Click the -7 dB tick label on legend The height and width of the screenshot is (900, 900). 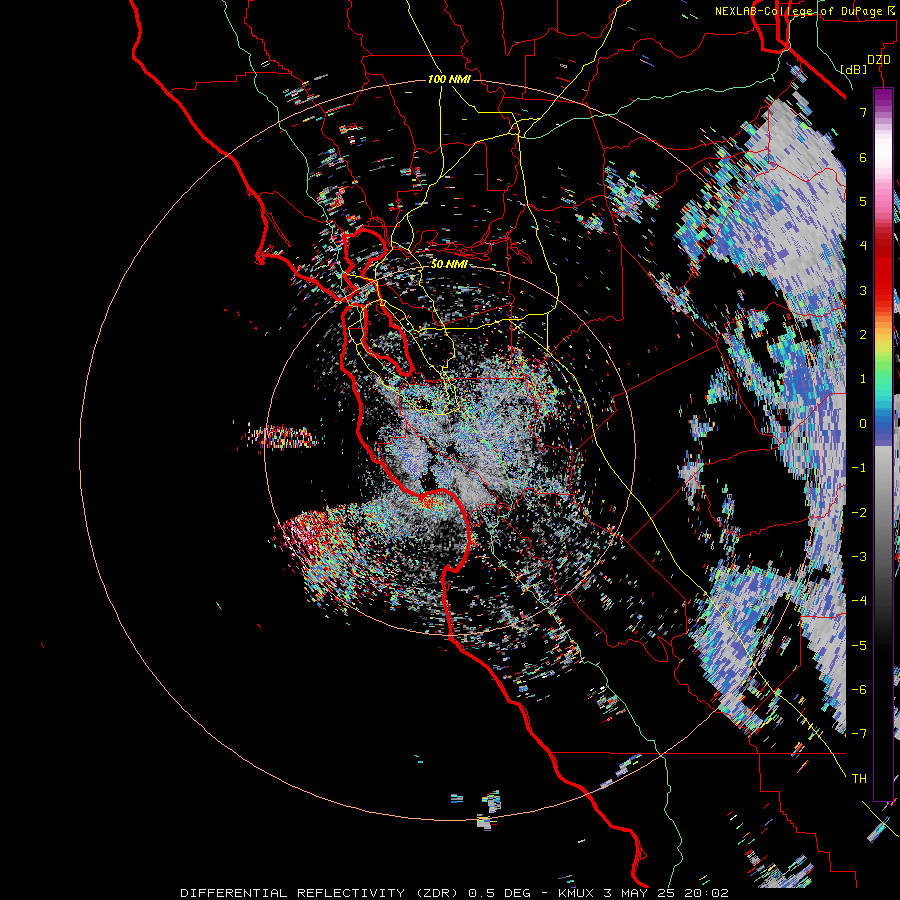pos(859,734)
